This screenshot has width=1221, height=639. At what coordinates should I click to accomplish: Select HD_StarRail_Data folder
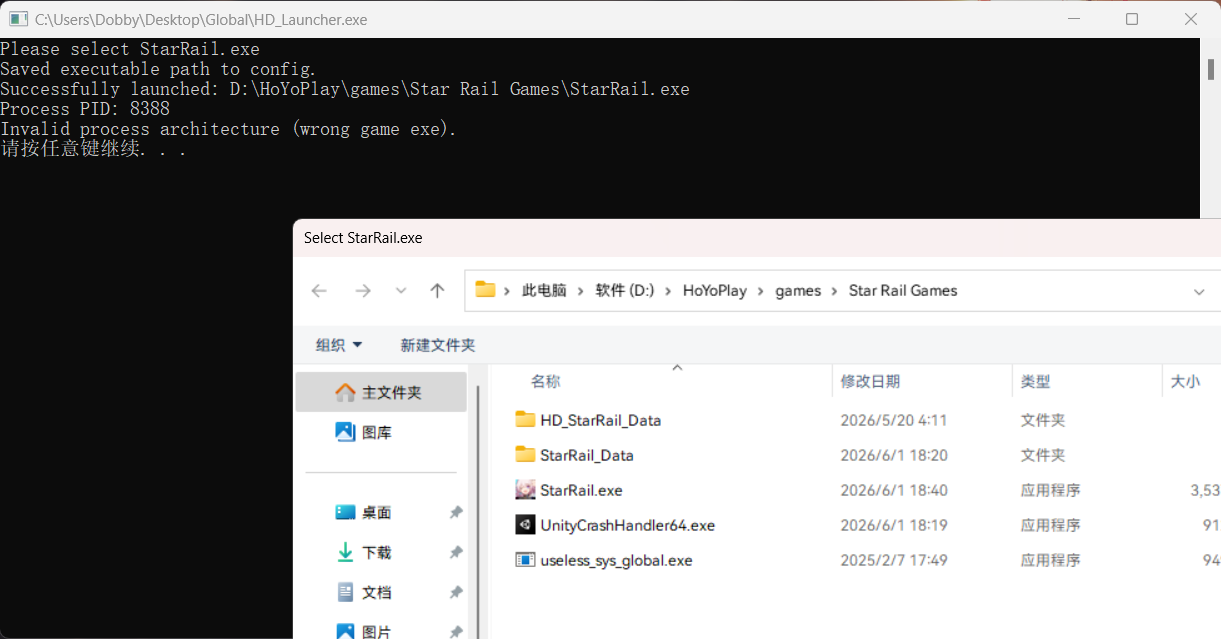point(600,420)
